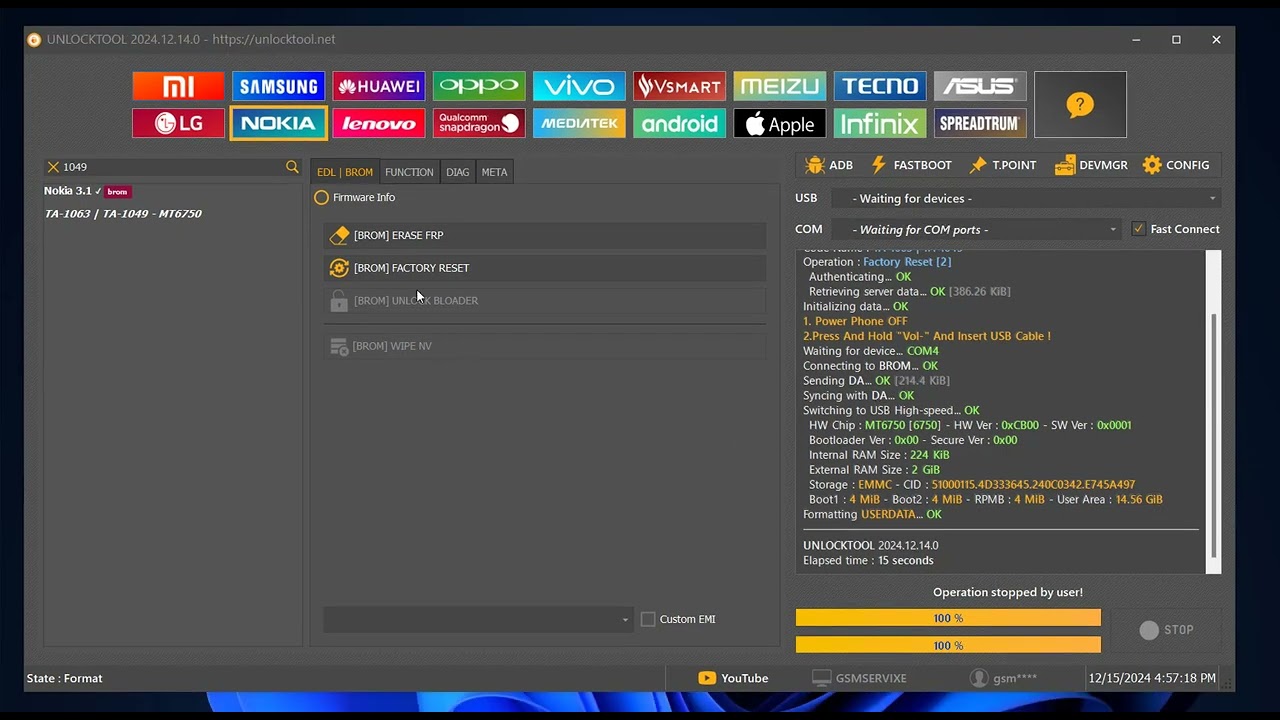Click the lower 100 % progress bar
Image resolution: width=1280 pixels, height=720 pixels.
[948, 645]
